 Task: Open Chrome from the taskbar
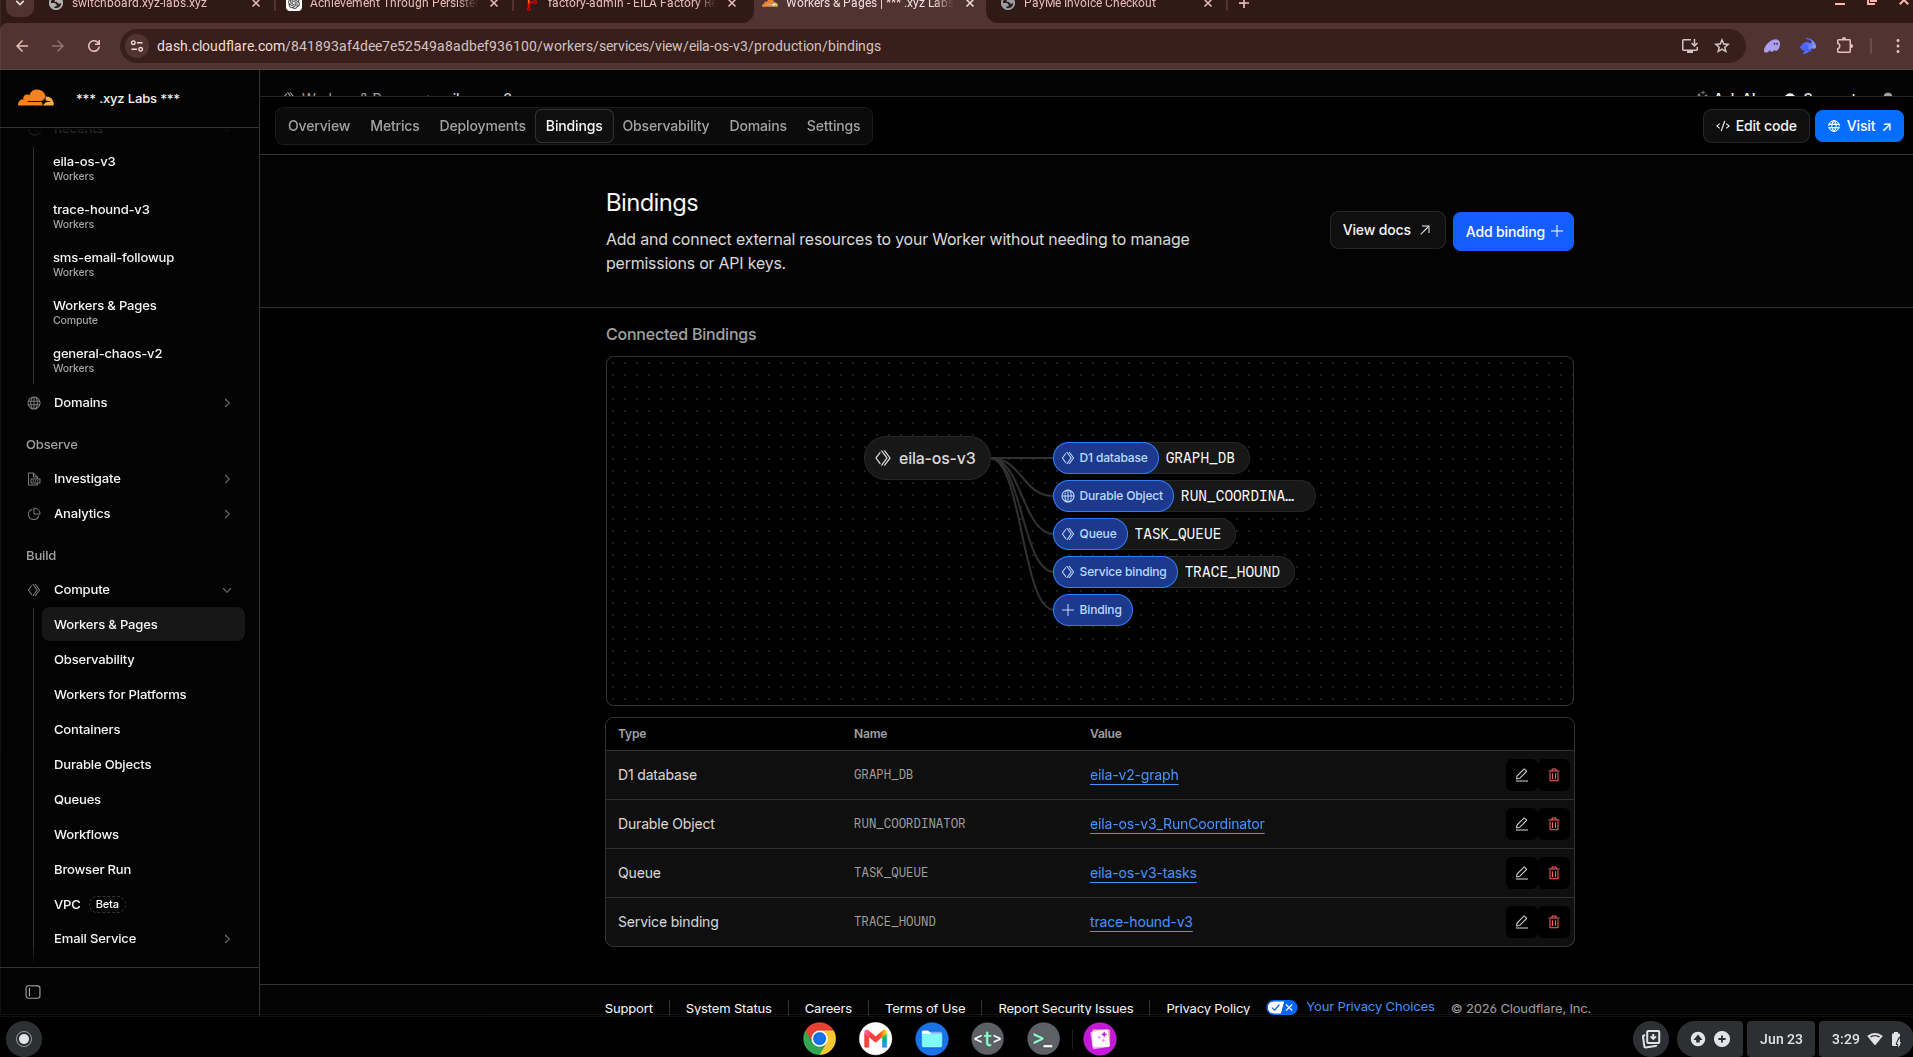[819, 1039]
